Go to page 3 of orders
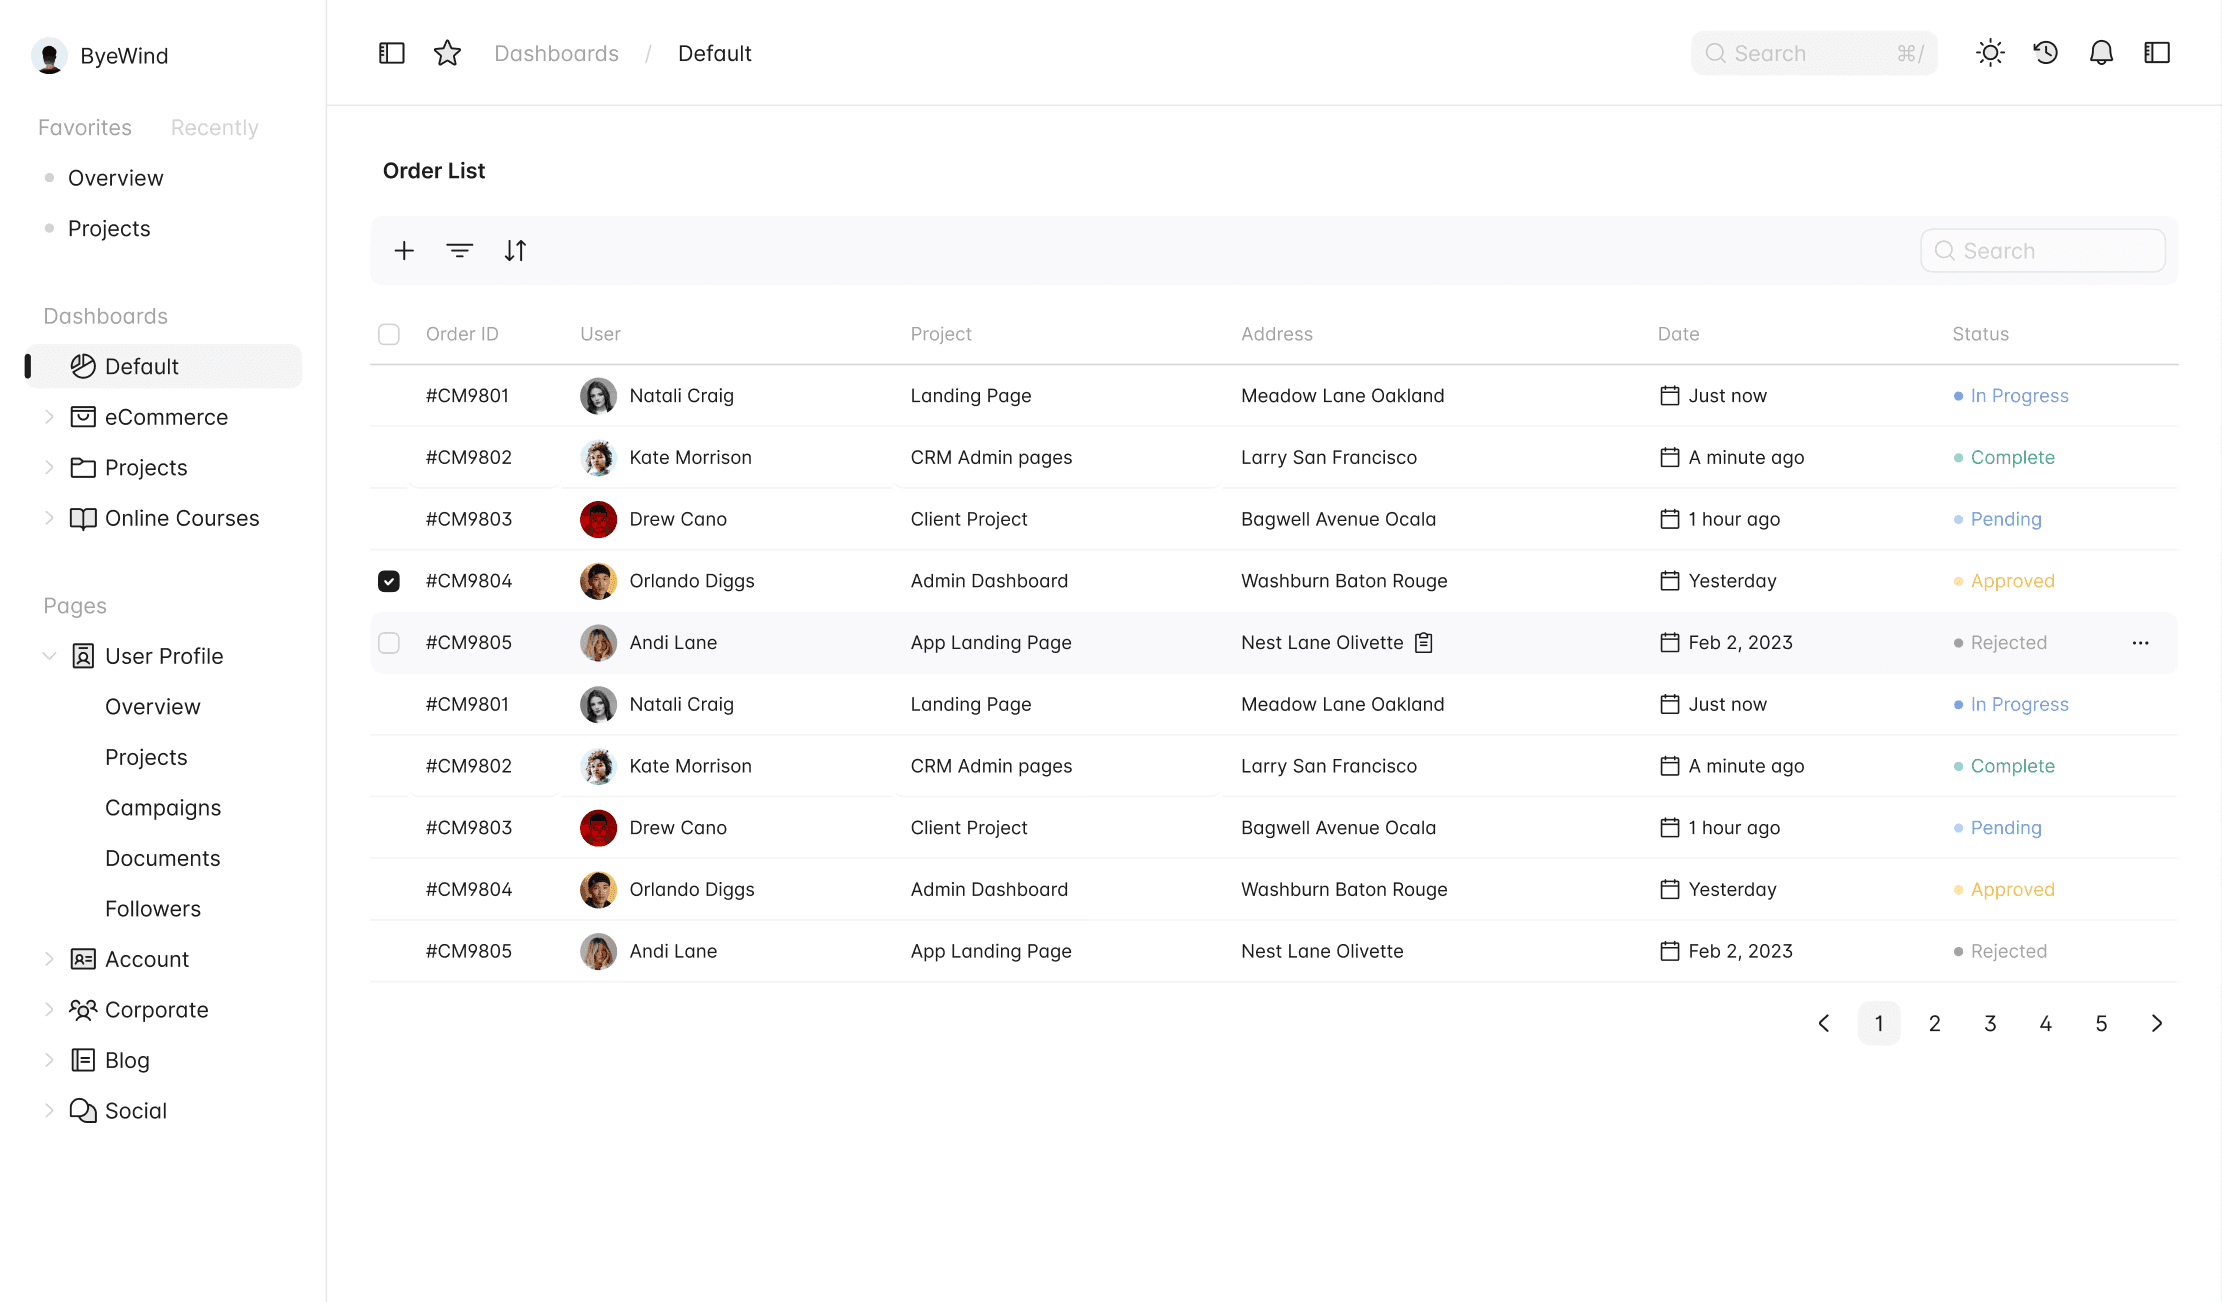Screen dimensions: 2222x1302 pyautogui.click(x=1990, y=1023)
